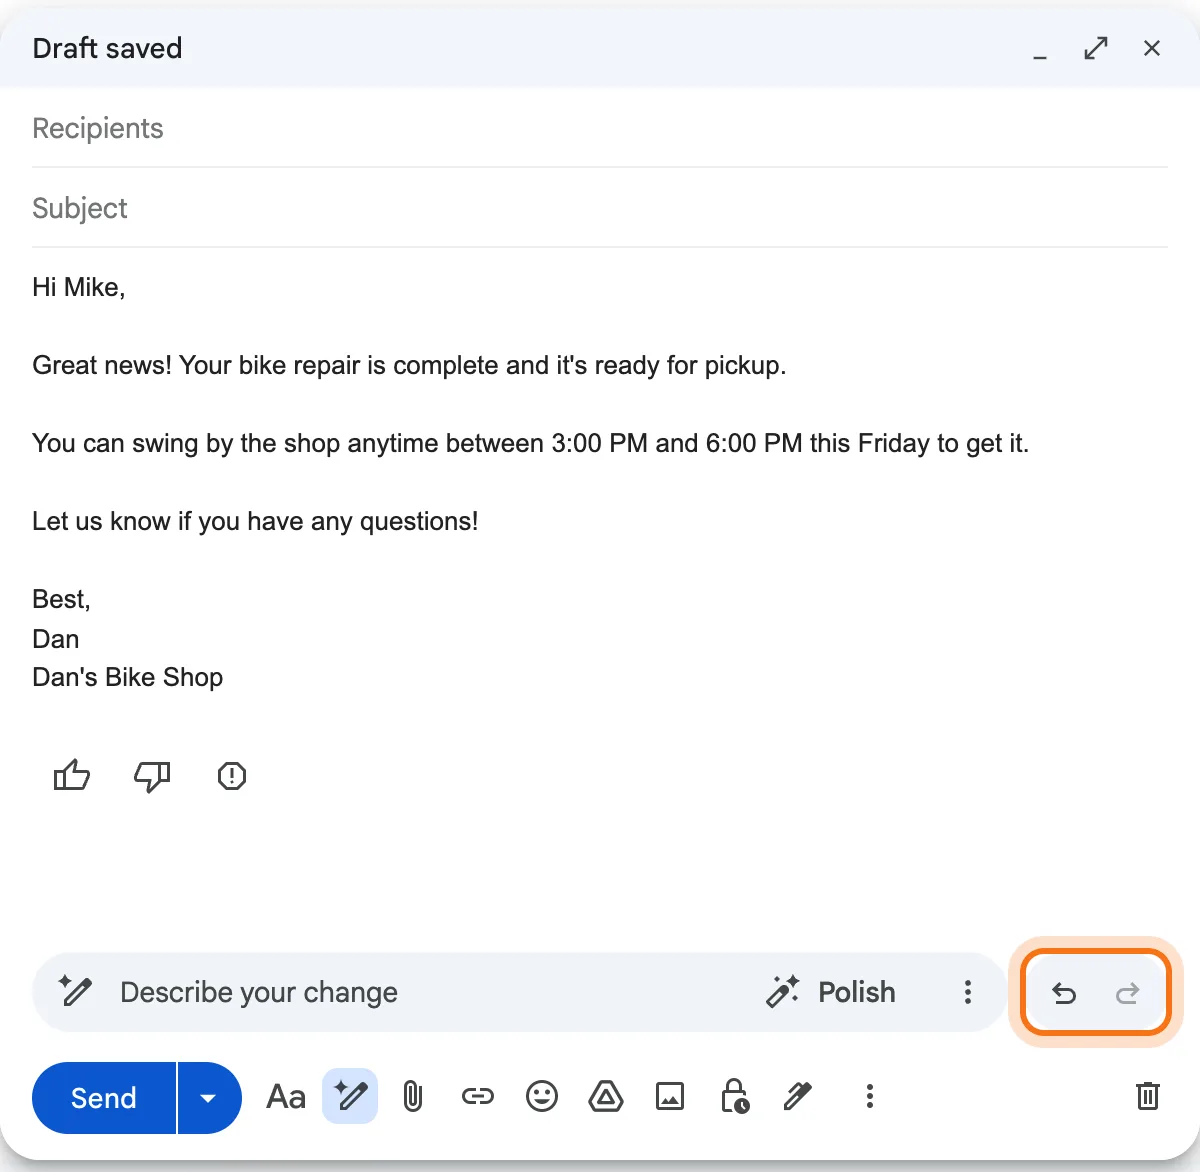Insert a link
Viewport: 1200px width, 1172px height.
click(x=478, y=1097)
